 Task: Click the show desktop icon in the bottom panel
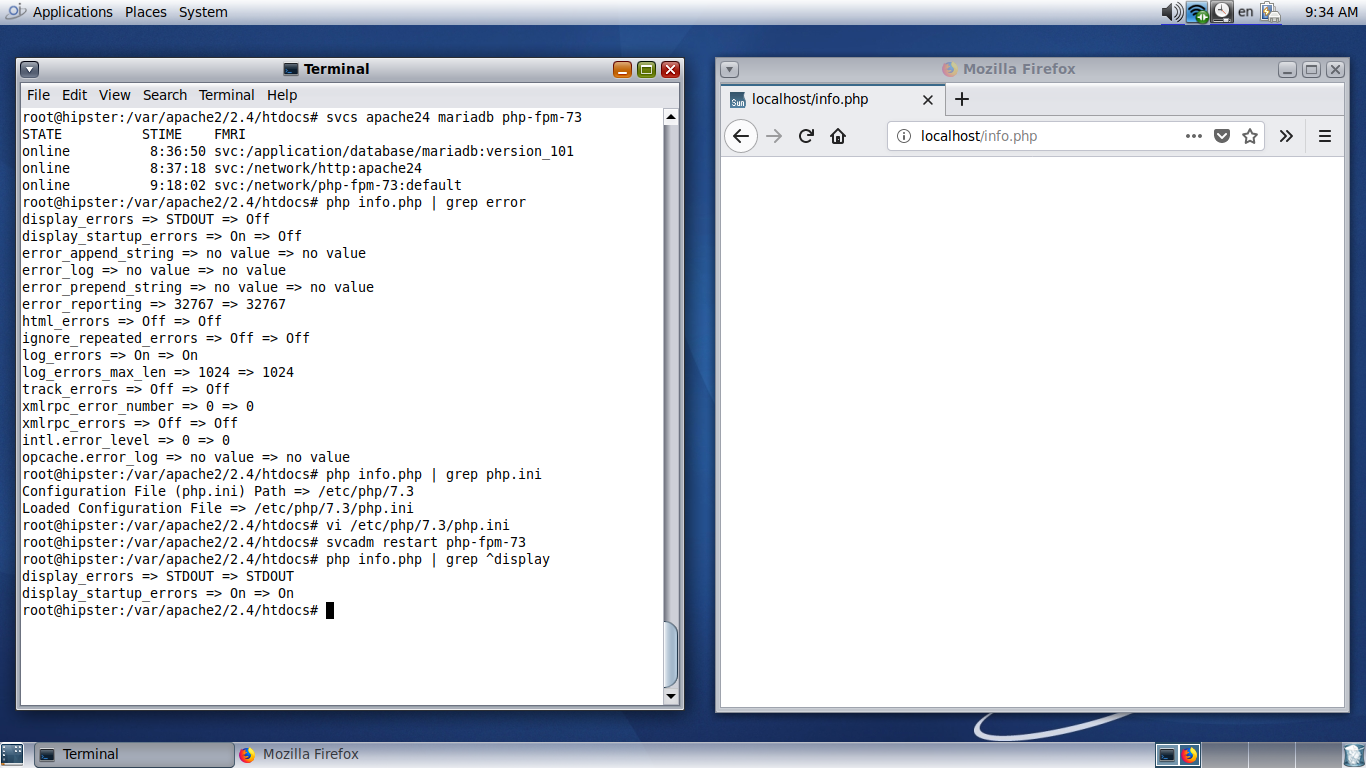click(x=12, y=755)
